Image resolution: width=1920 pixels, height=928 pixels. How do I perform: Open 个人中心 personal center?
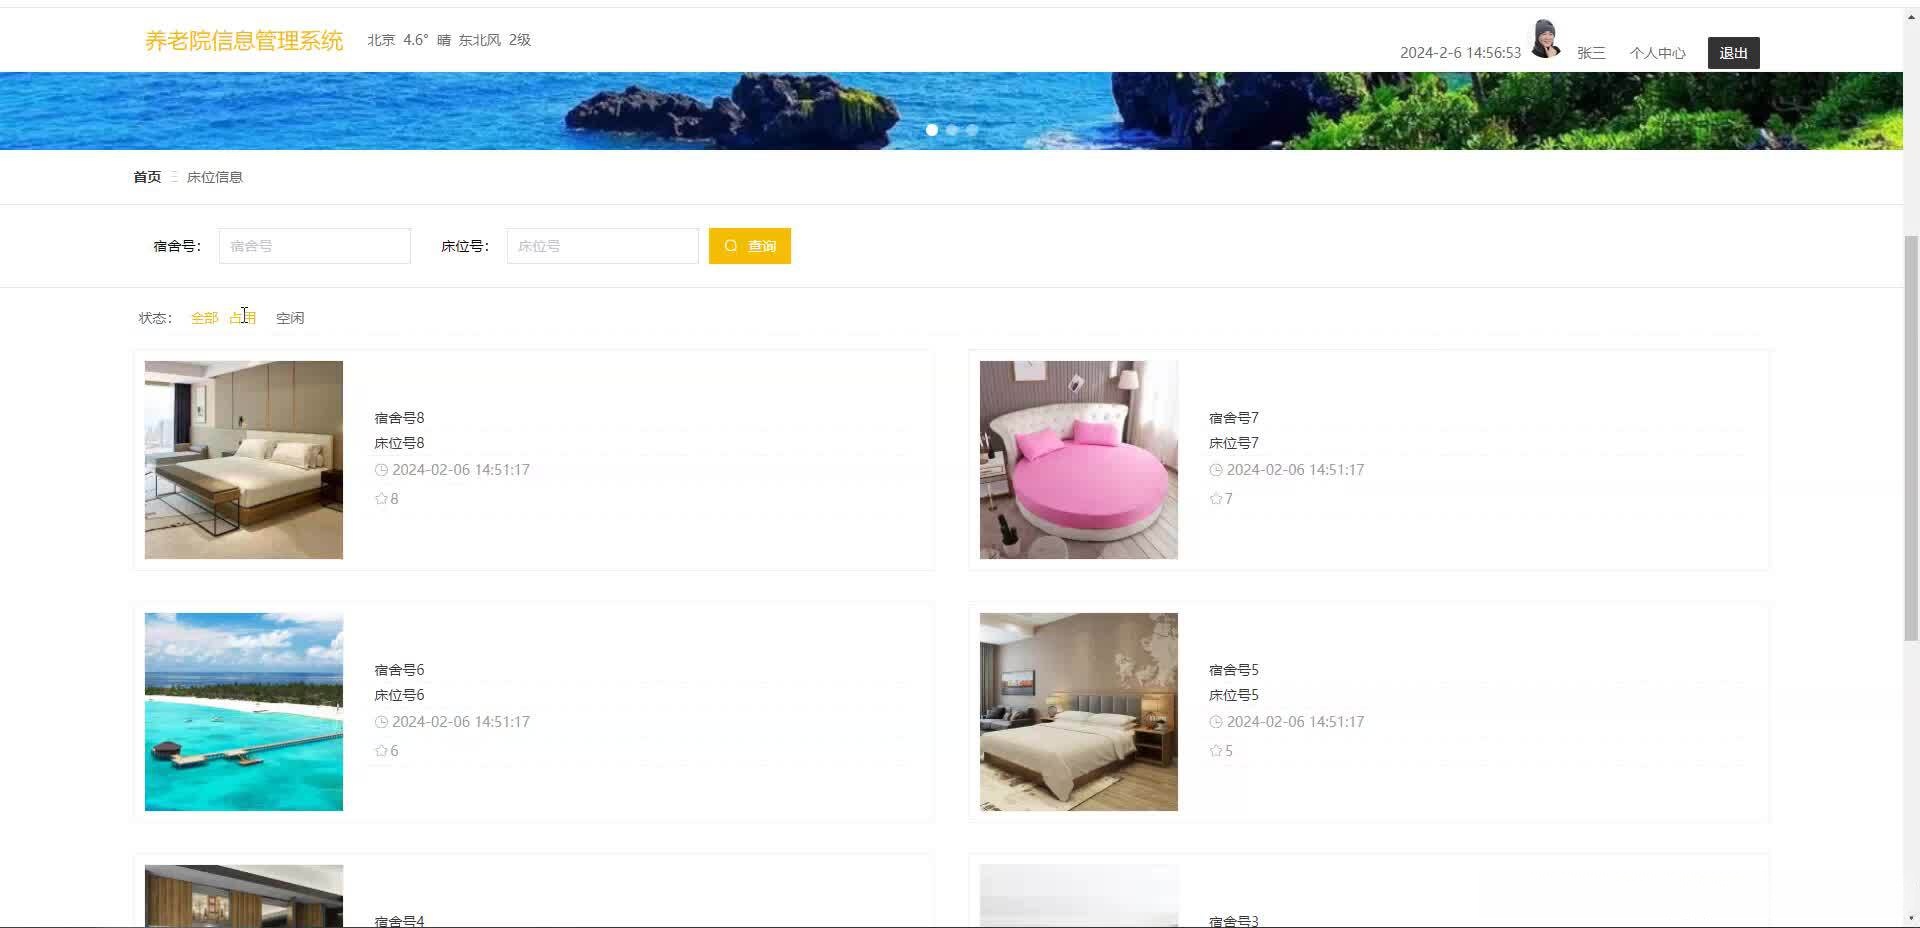(1657, 53)
